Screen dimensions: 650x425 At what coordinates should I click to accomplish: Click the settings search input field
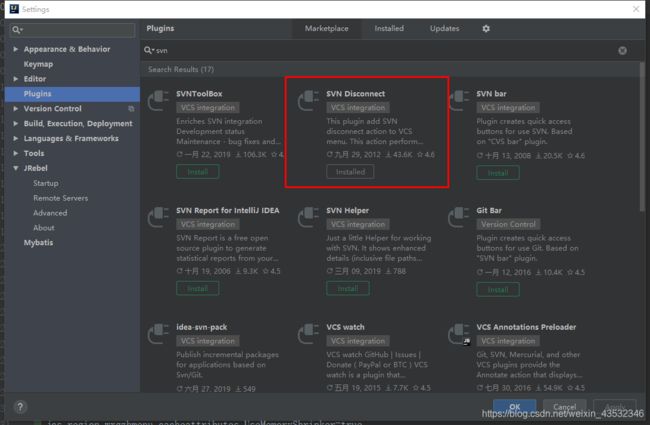[x=72, y=30]
